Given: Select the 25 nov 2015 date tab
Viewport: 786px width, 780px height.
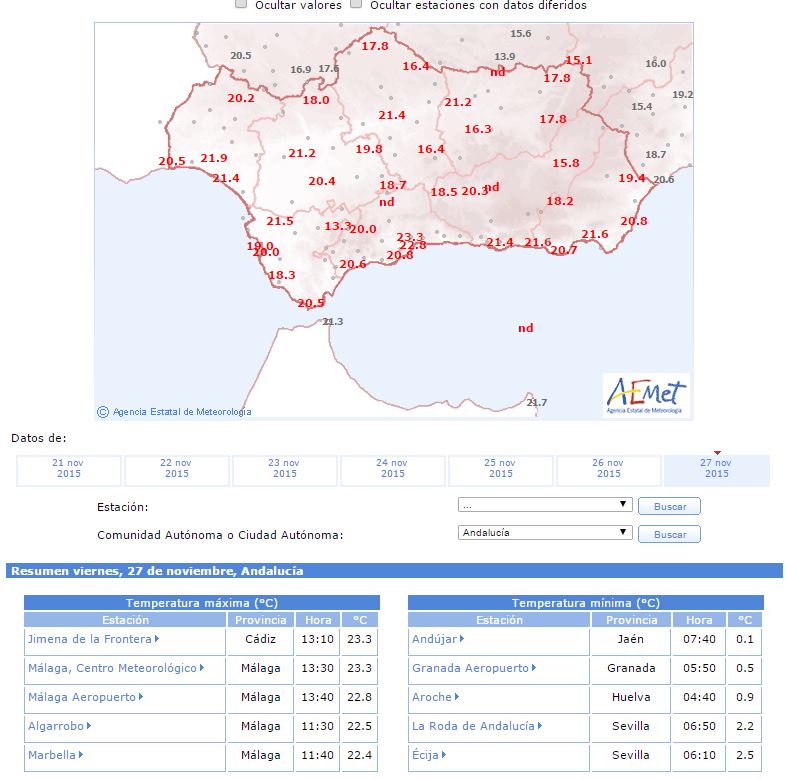Looking at the screenshot, I should click(501, 471).
